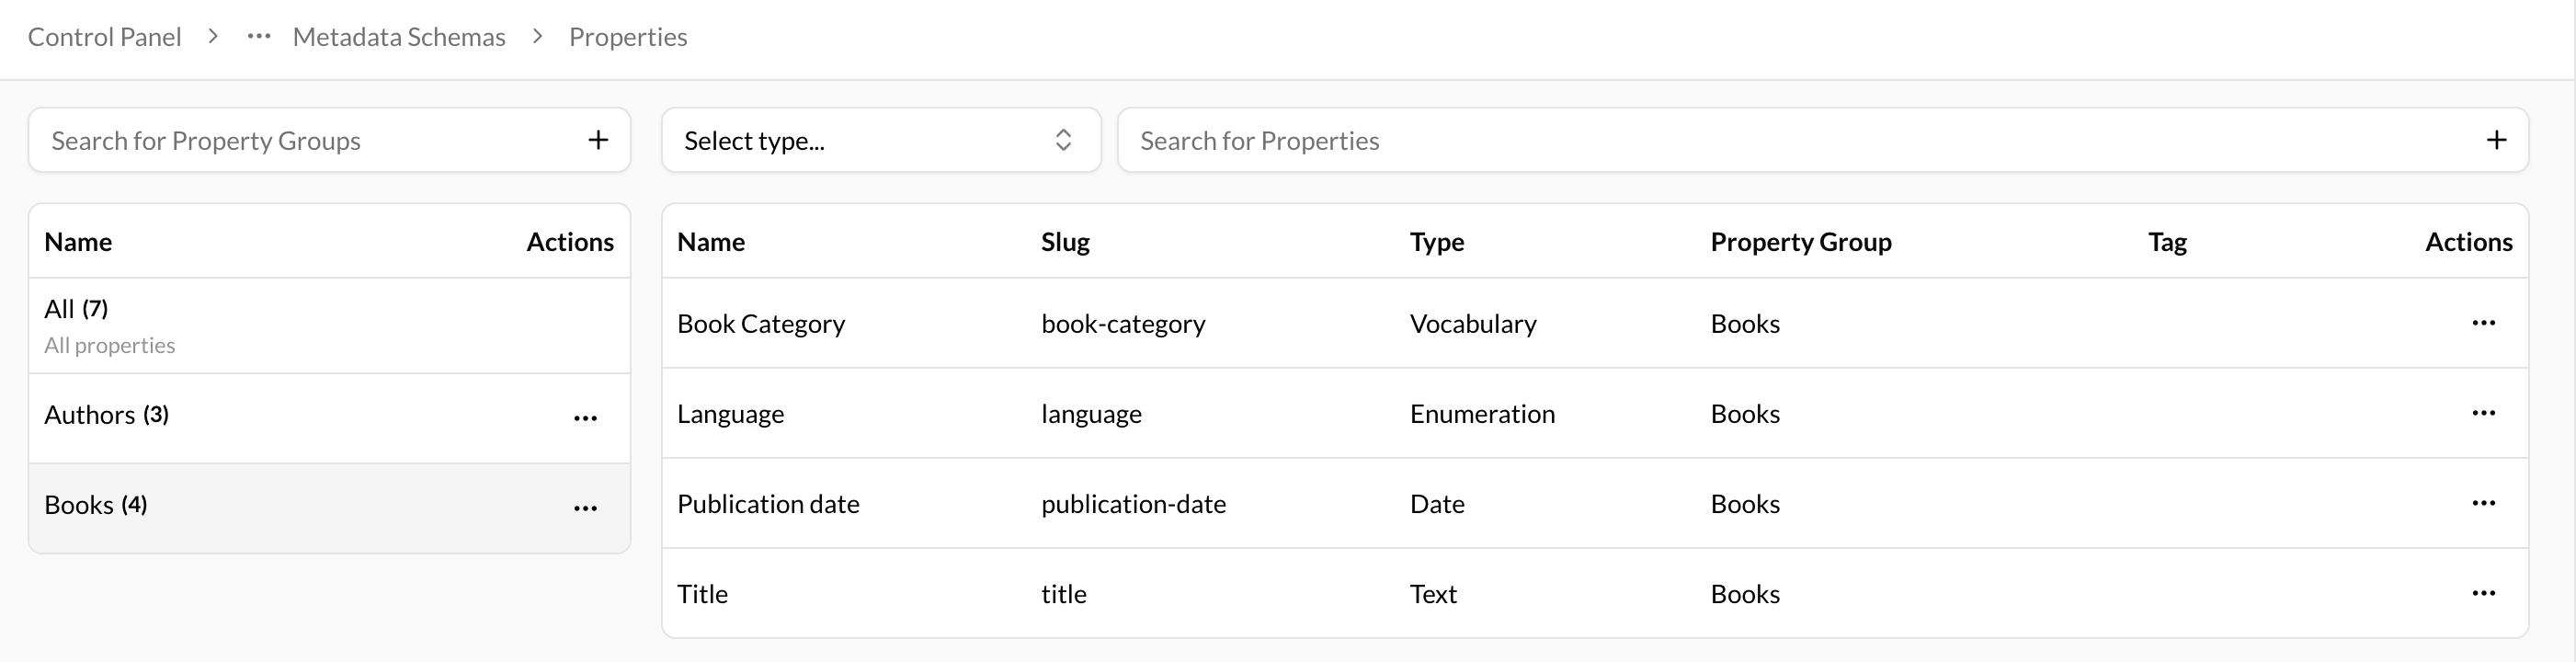Open the actions menu for Authors group
Screen dimensions: 2576x662
(586, 418)
